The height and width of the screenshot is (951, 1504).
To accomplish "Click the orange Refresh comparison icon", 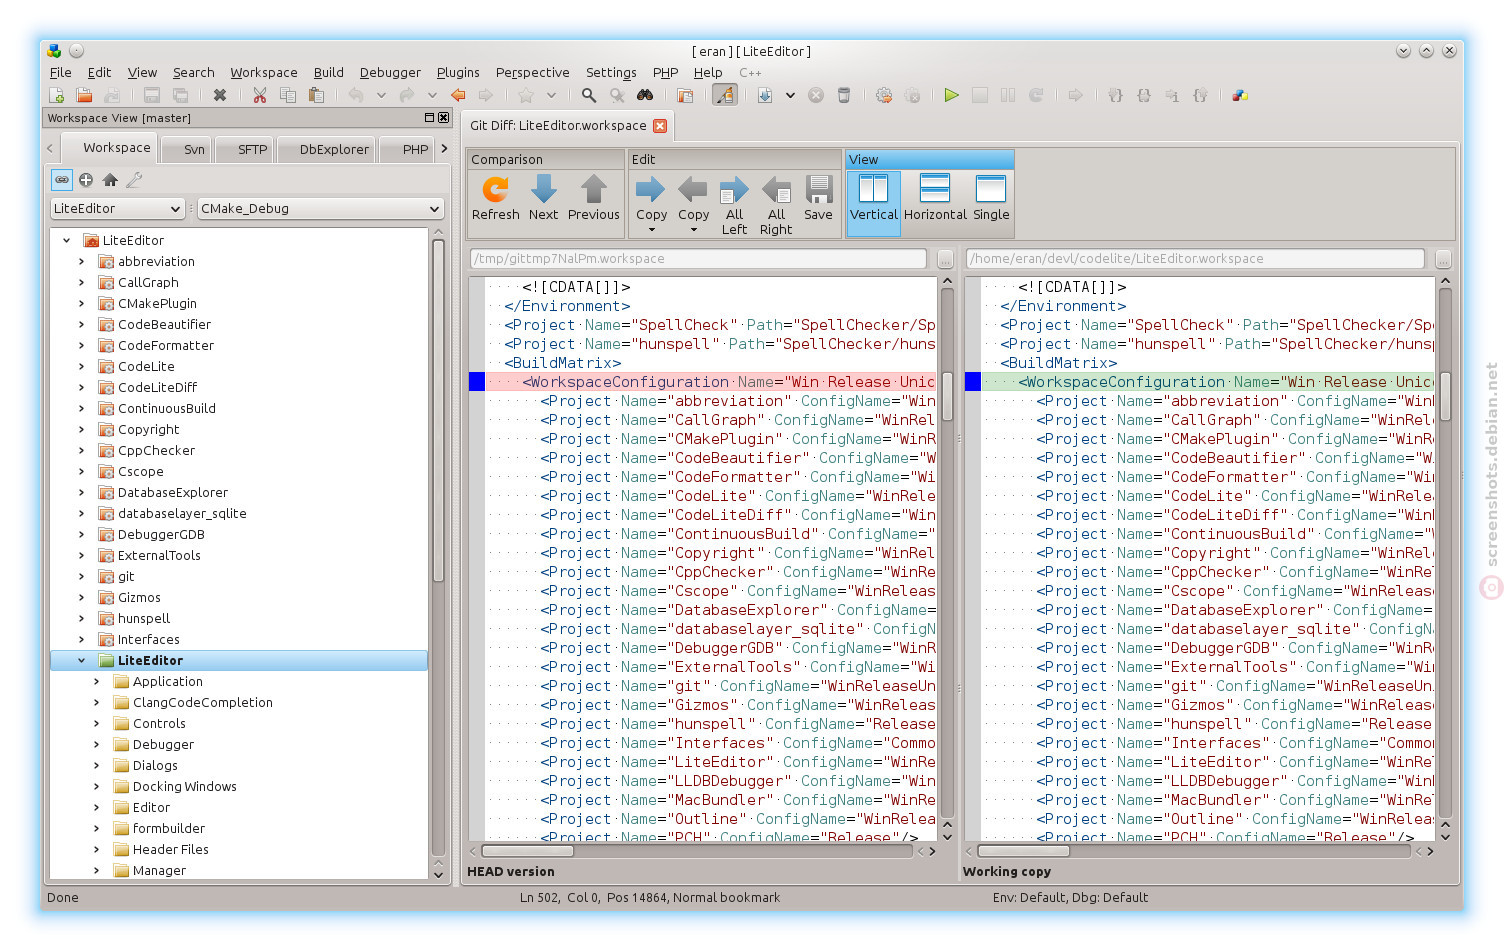I will point(496,198).
